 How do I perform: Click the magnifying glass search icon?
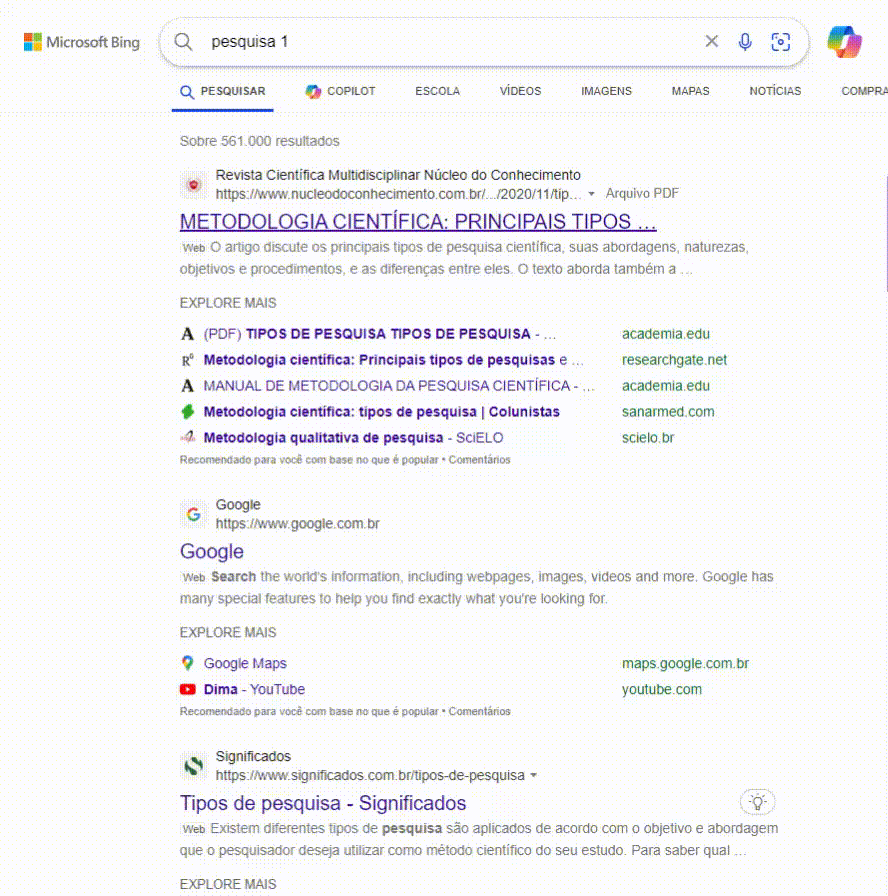[183, 41]
